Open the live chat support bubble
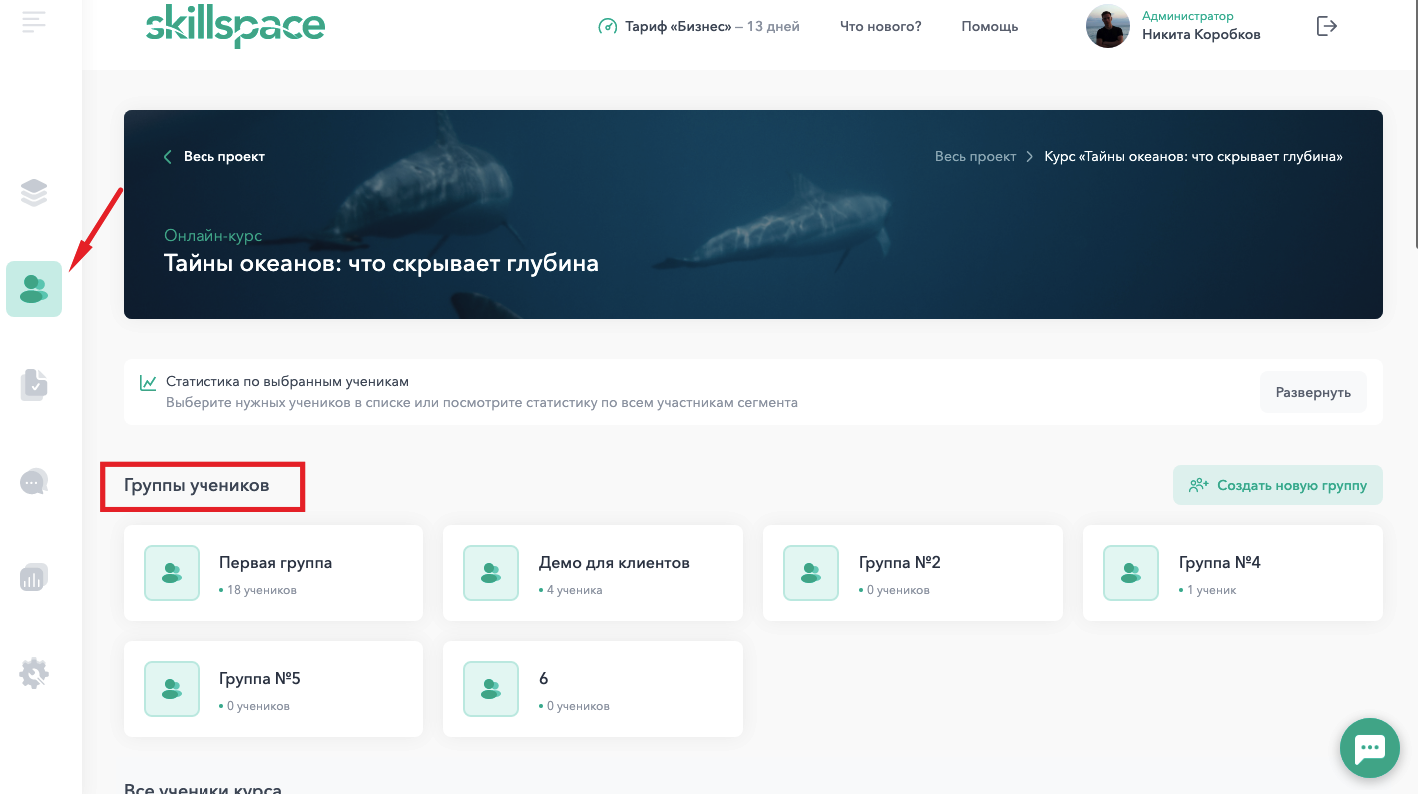 pos(1369,747)
